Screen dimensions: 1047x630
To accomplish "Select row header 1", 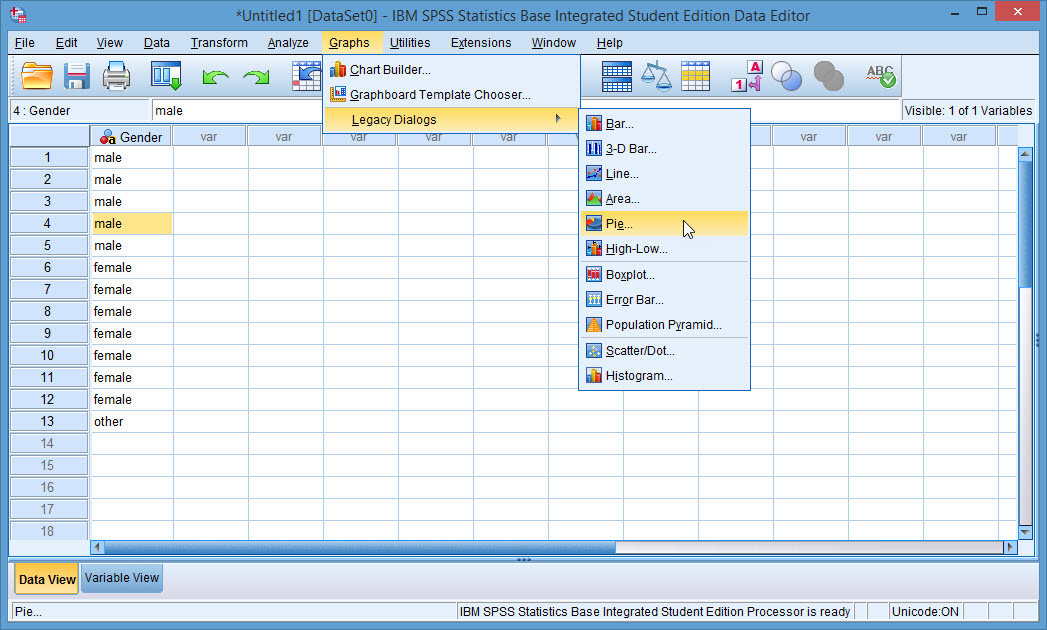I will pos(47,158).
